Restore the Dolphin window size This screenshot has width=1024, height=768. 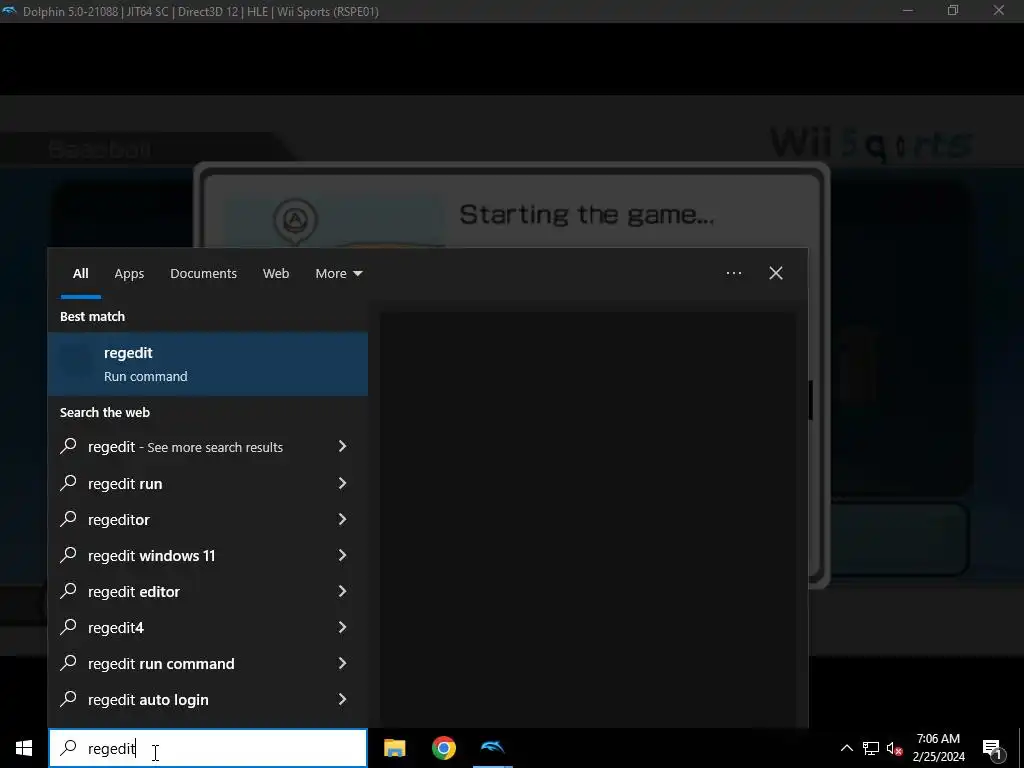point(953,10)
